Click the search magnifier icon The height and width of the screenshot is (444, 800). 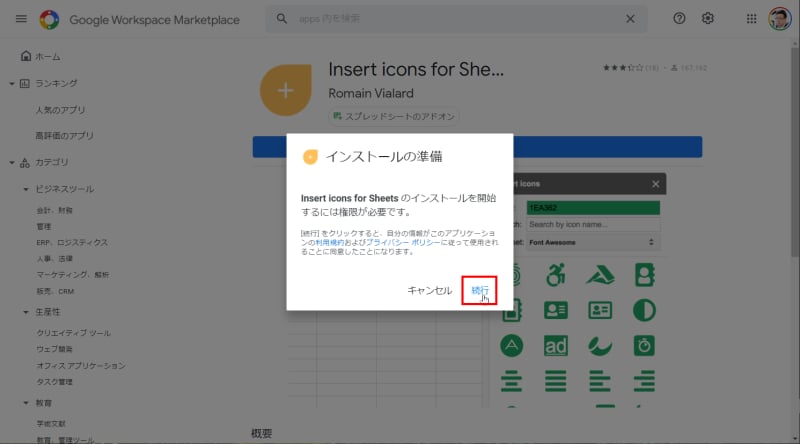tap(282, 19)
